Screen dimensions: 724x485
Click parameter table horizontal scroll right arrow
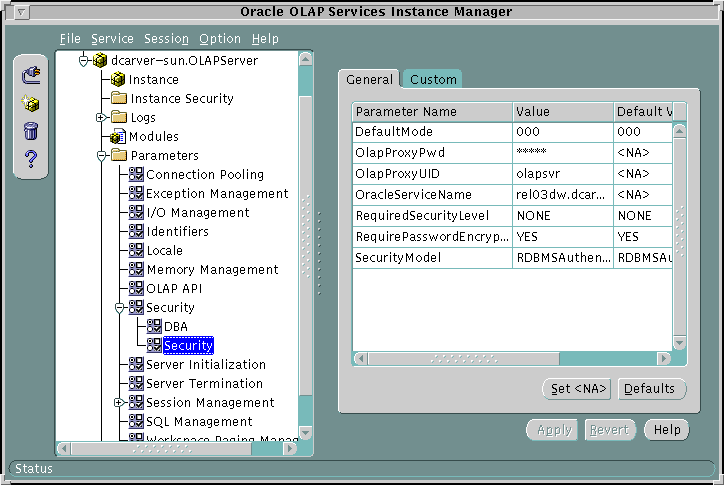coord(664,358)
